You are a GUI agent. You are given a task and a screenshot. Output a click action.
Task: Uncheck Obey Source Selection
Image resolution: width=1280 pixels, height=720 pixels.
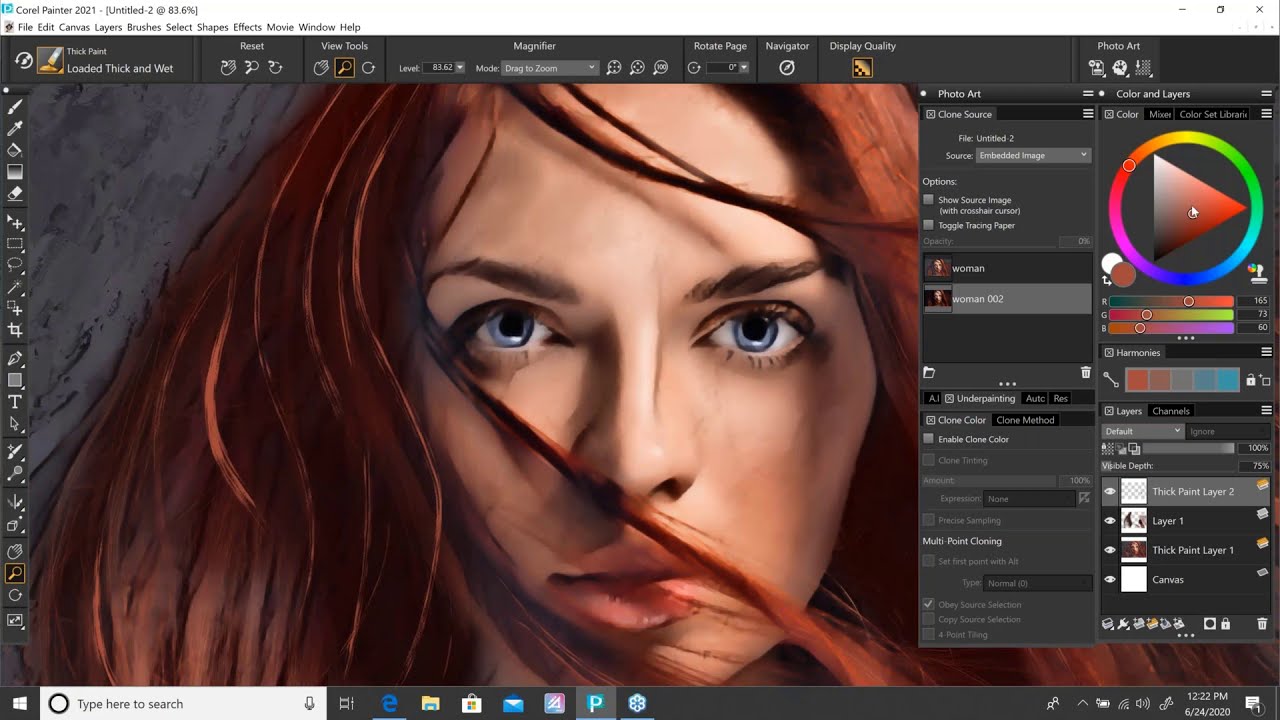click(x=929, y=604)
